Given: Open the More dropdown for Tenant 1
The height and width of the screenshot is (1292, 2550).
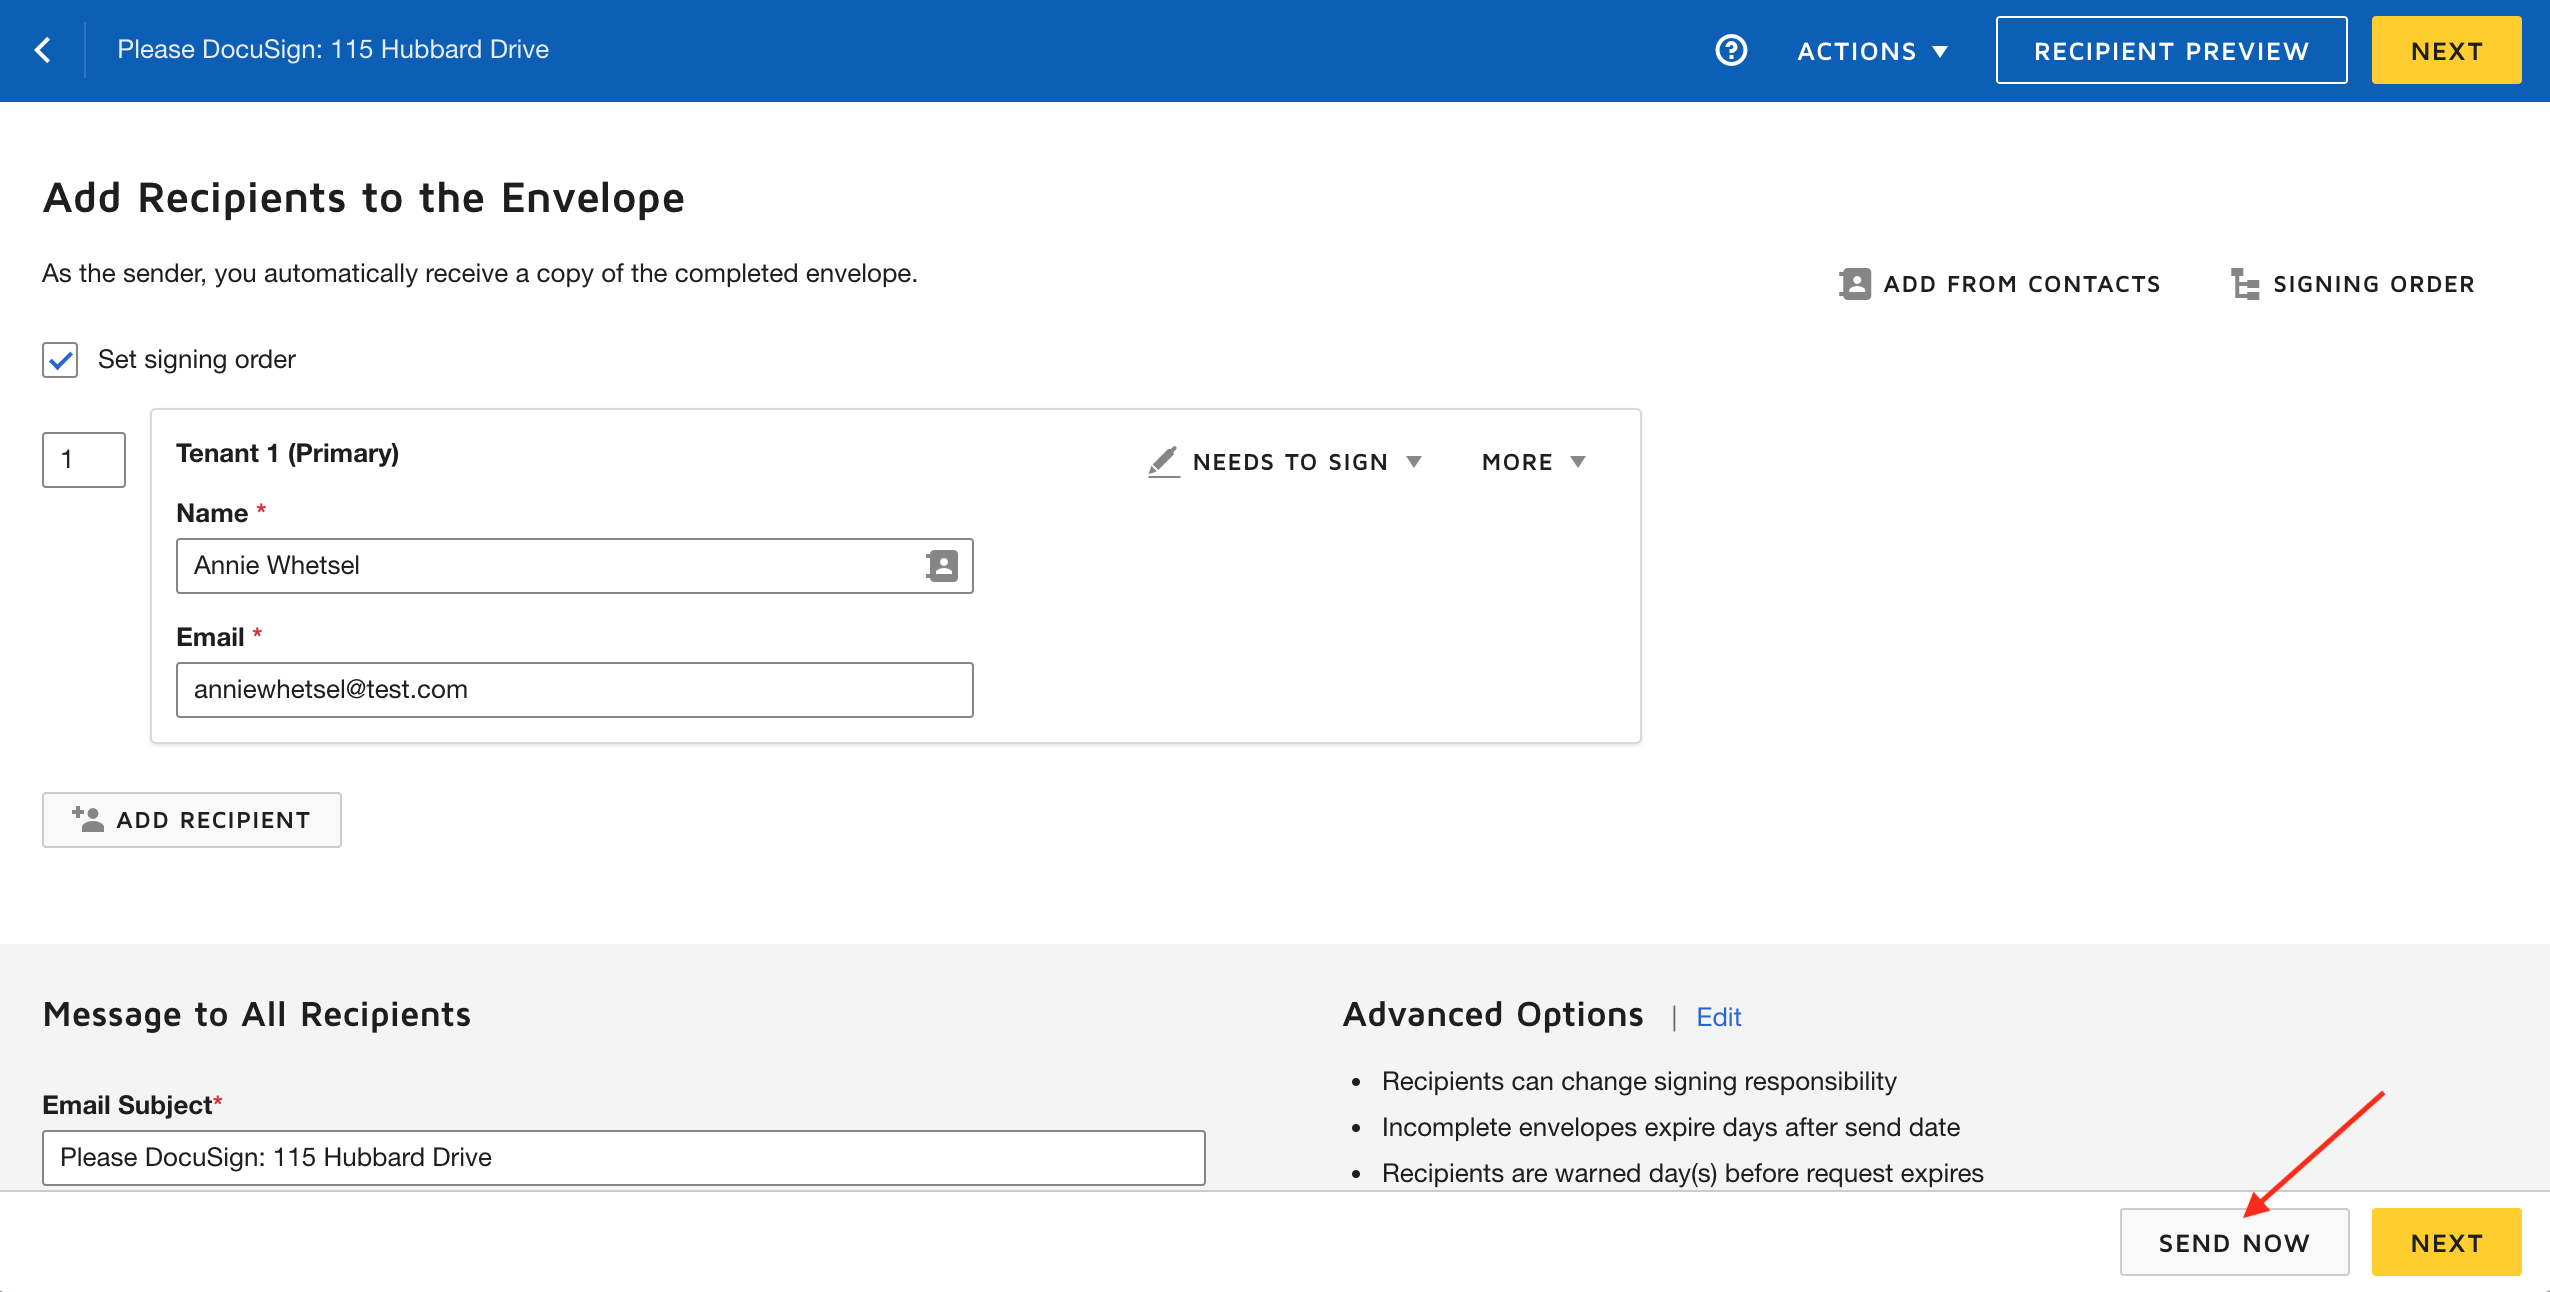Looking at the screenshot, I should pos(1532,462).
